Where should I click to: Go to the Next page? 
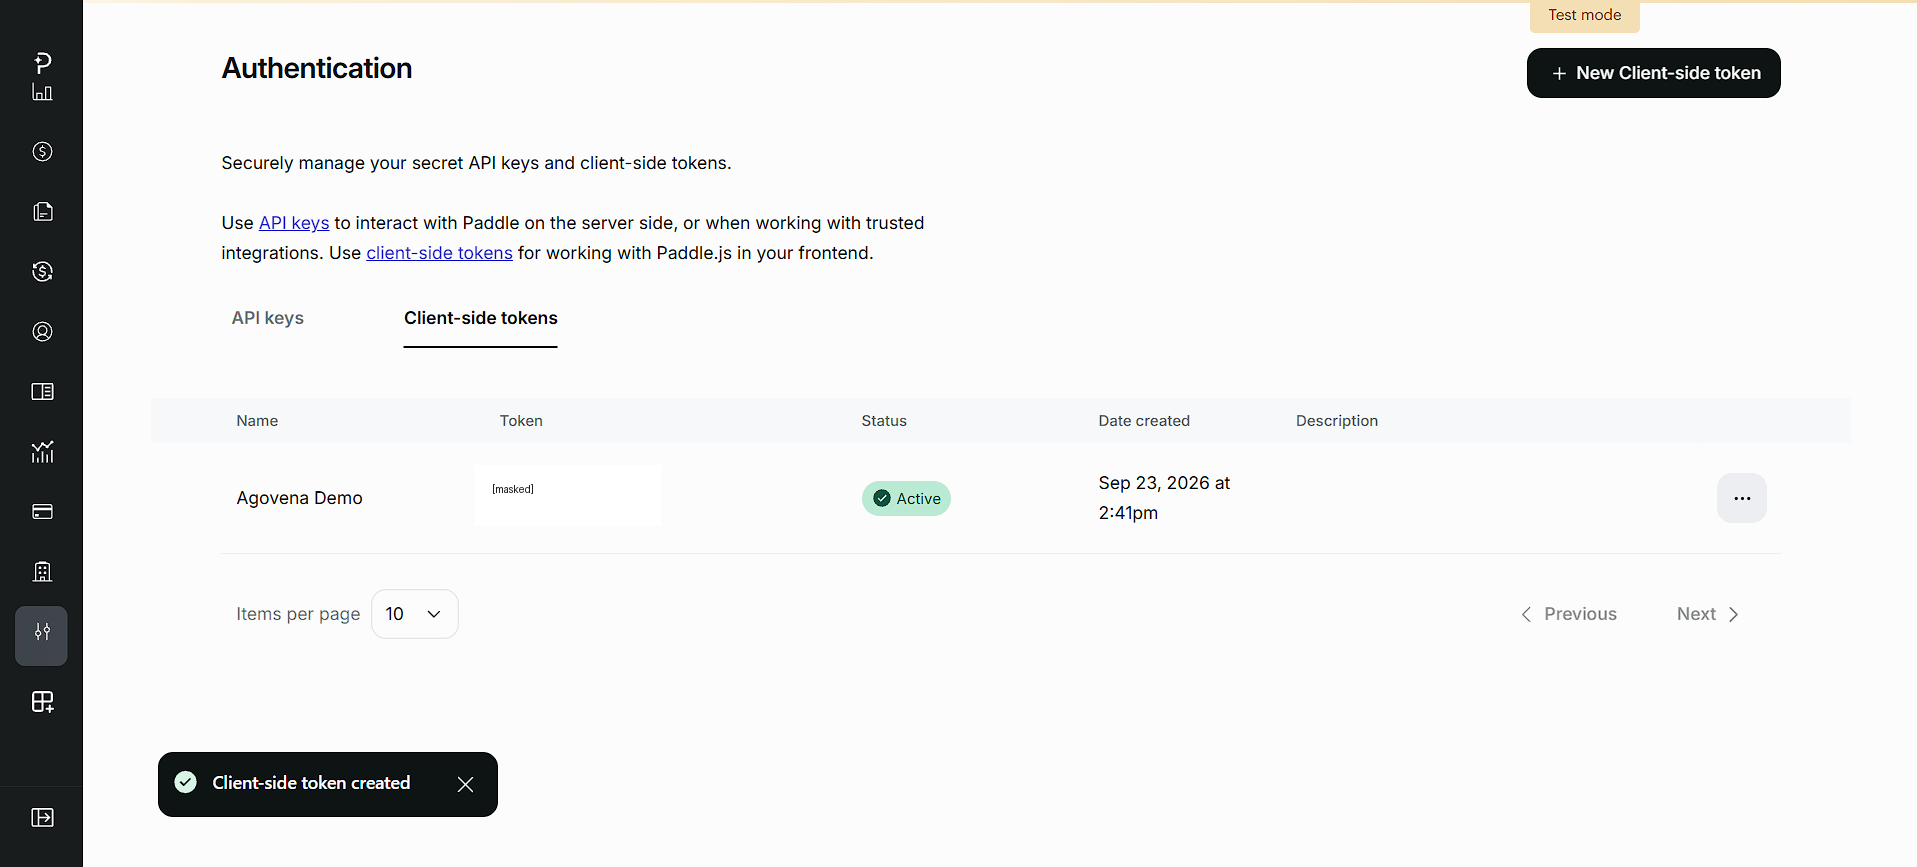point(1708,614)
